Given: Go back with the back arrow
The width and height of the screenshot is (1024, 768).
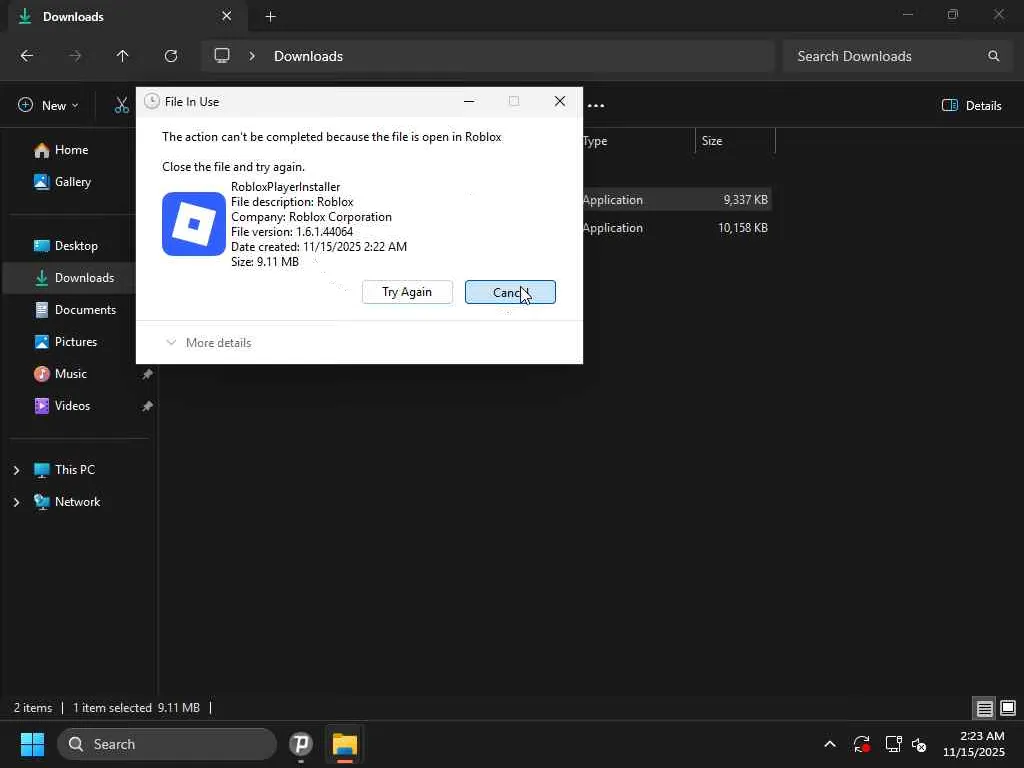Looking at the screenshot, I should (x=27, y=56).
